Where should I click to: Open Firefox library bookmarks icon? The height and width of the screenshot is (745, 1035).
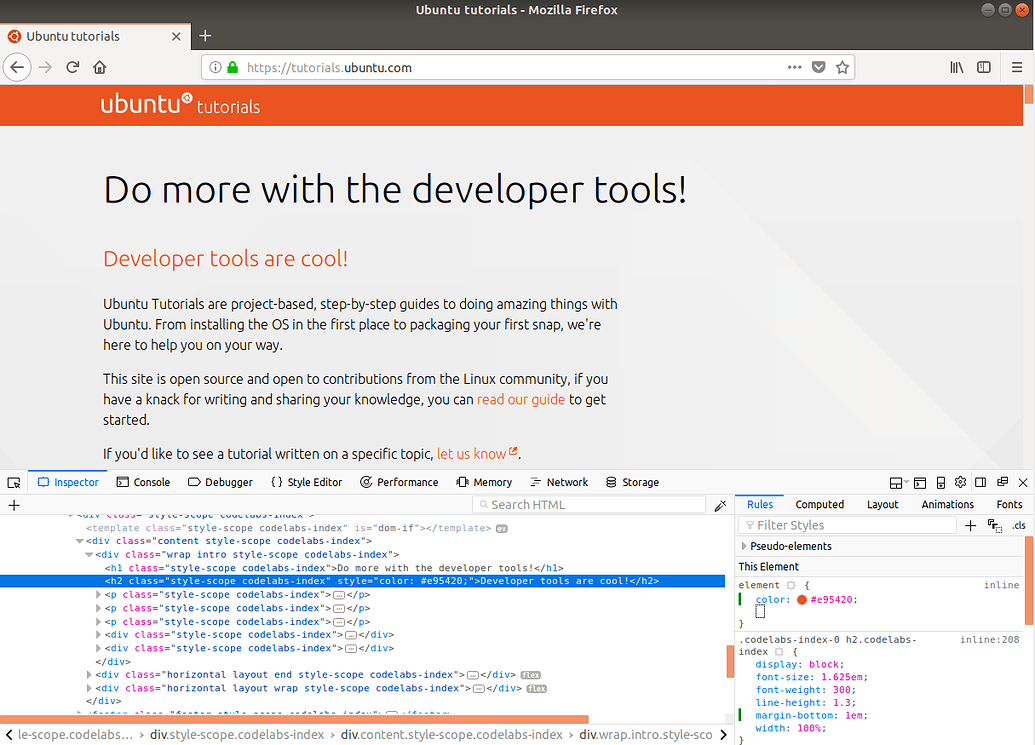click(955, 67)
